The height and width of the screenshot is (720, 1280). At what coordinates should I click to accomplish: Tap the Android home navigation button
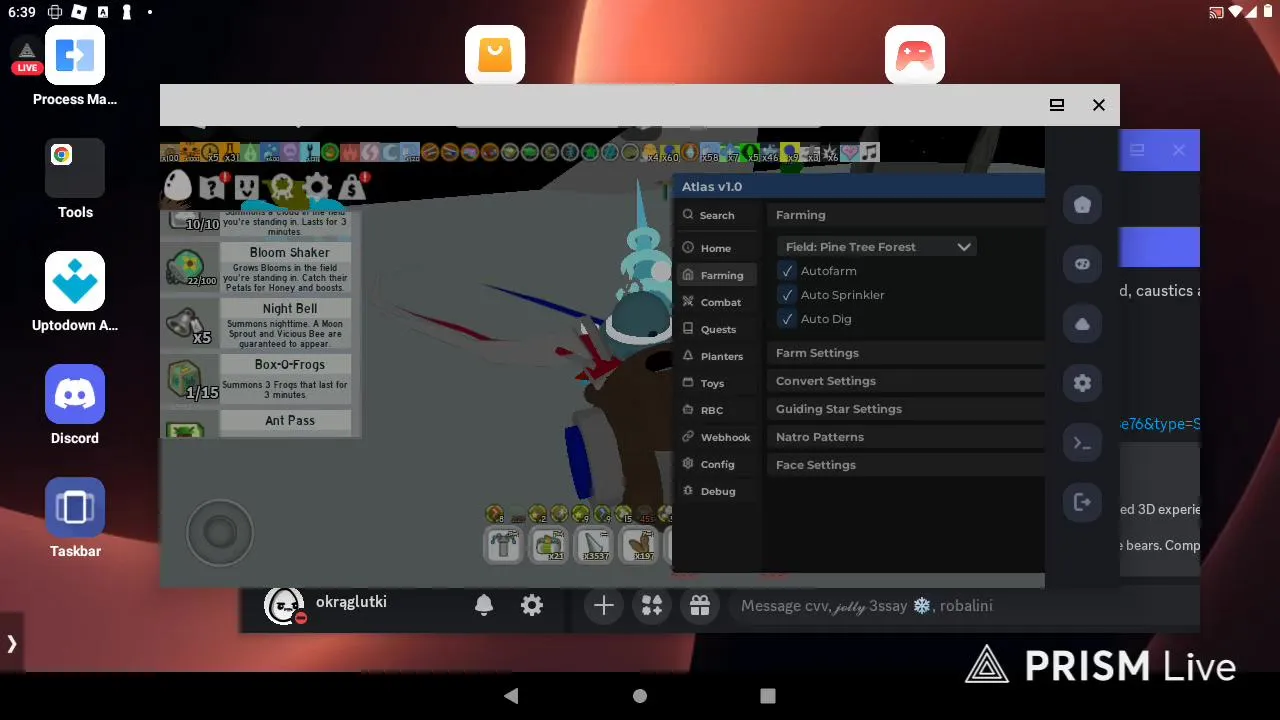click(640, 696)
